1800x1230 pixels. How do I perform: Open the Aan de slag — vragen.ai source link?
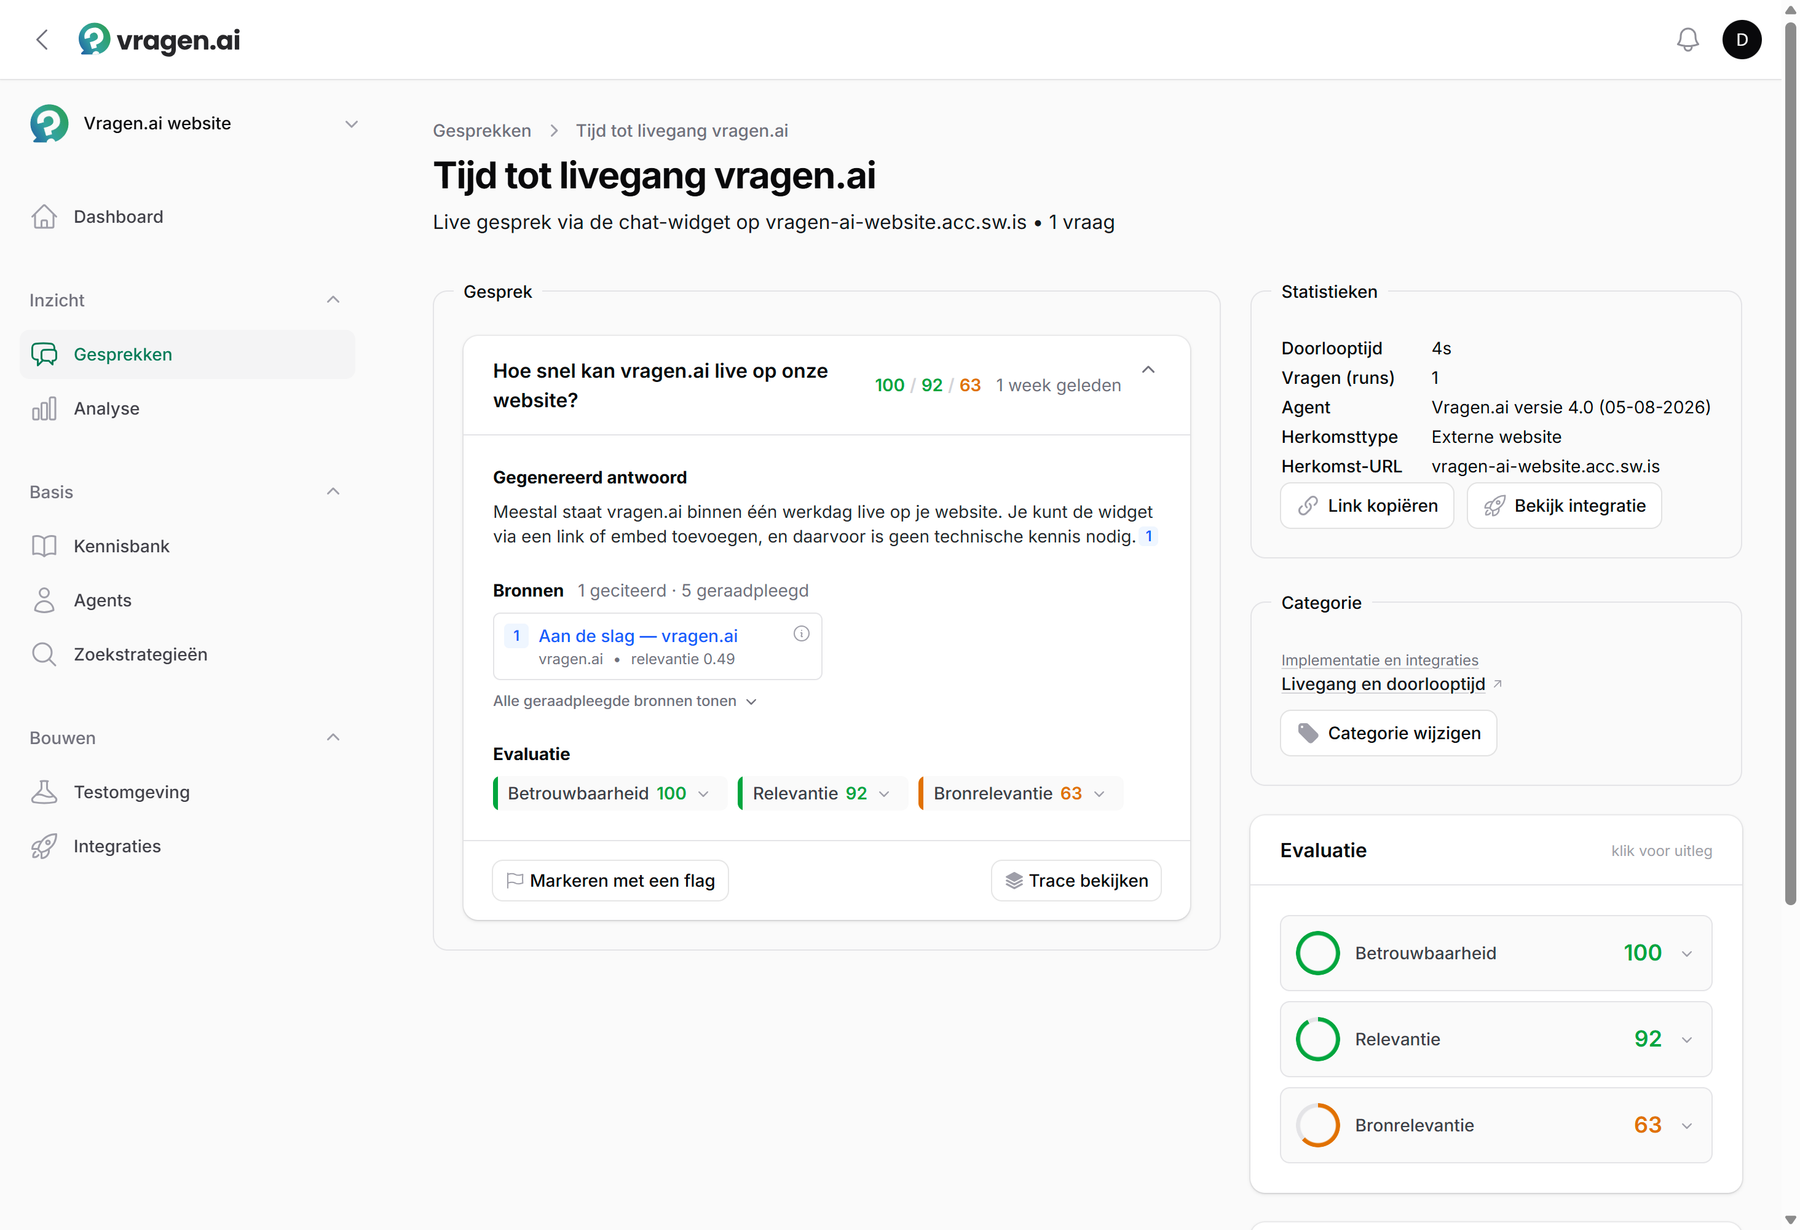pyautogui.click(x=638, y=636)
